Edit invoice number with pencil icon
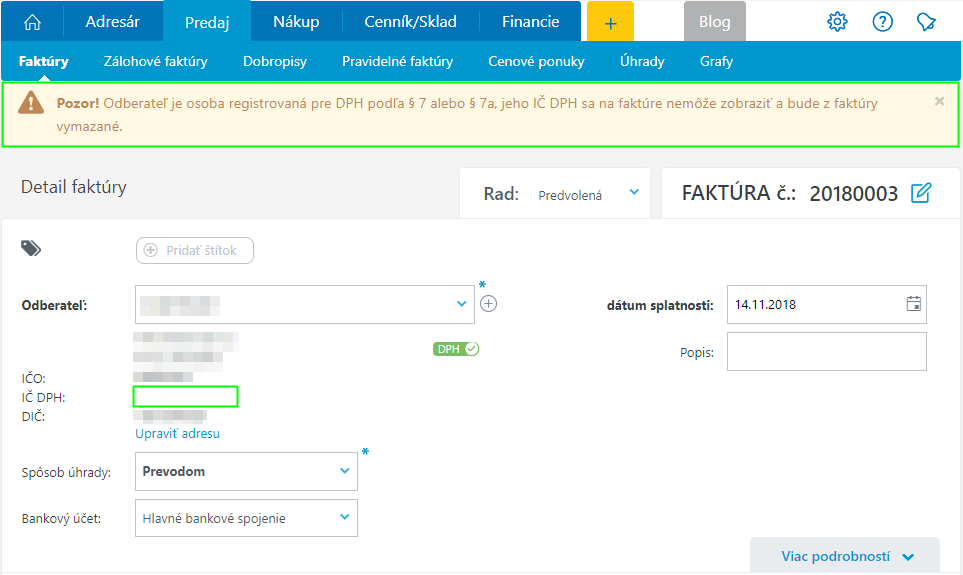963x575 pixels. [921, 193]
